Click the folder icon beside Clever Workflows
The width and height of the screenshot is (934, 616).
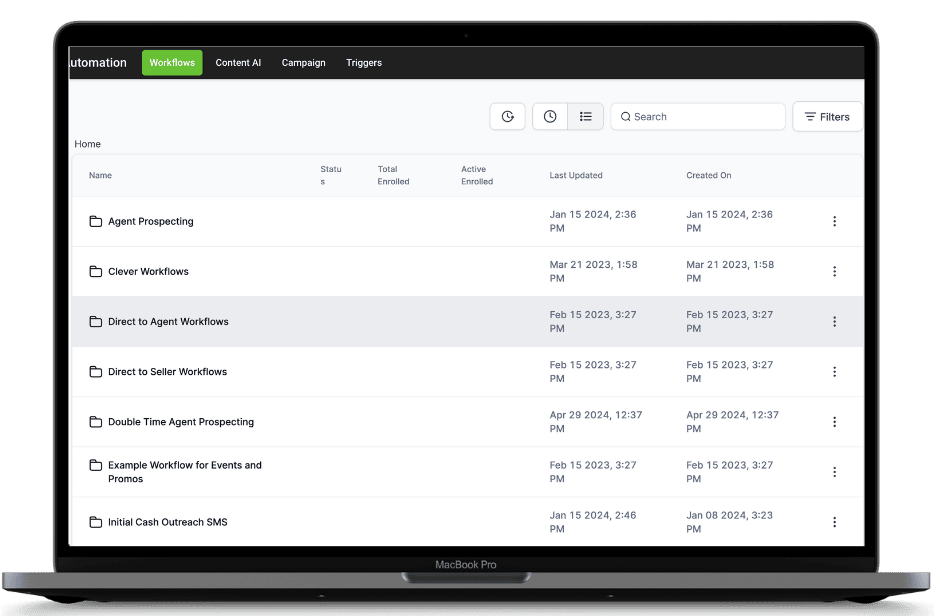(96, 272)
